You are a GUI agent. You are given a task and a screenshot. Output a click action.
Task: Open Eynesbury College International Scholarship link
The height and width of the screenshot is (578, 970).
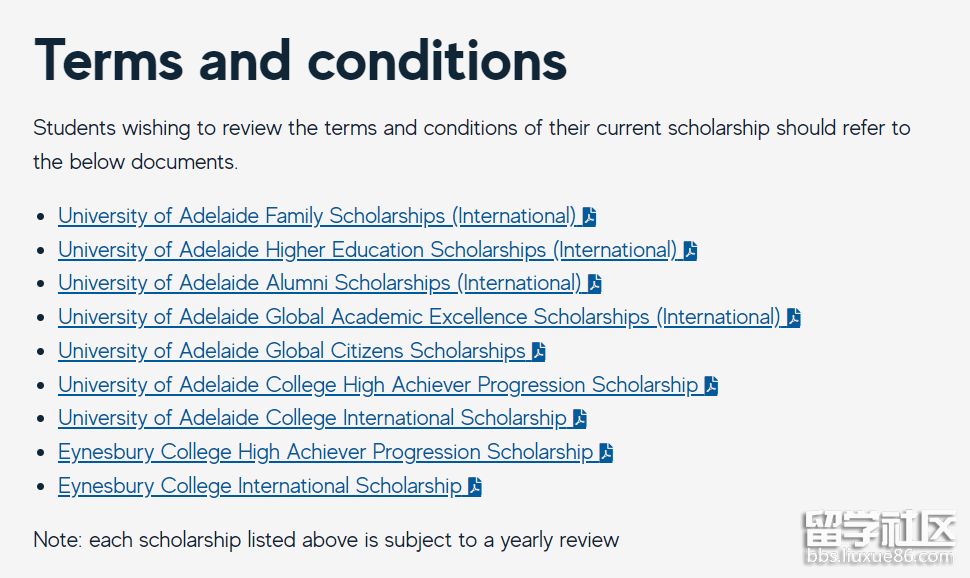259,486
